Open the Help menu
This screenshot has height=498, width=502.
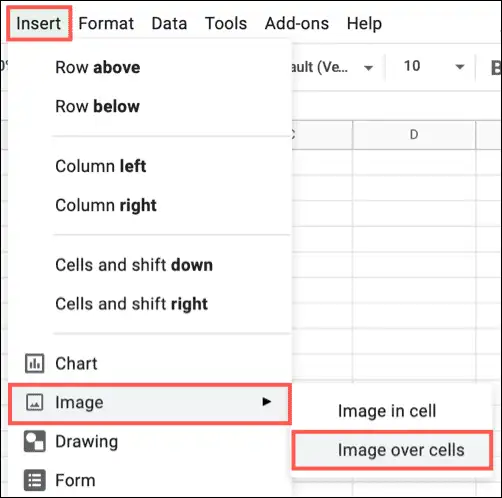[x=364, y=23]
